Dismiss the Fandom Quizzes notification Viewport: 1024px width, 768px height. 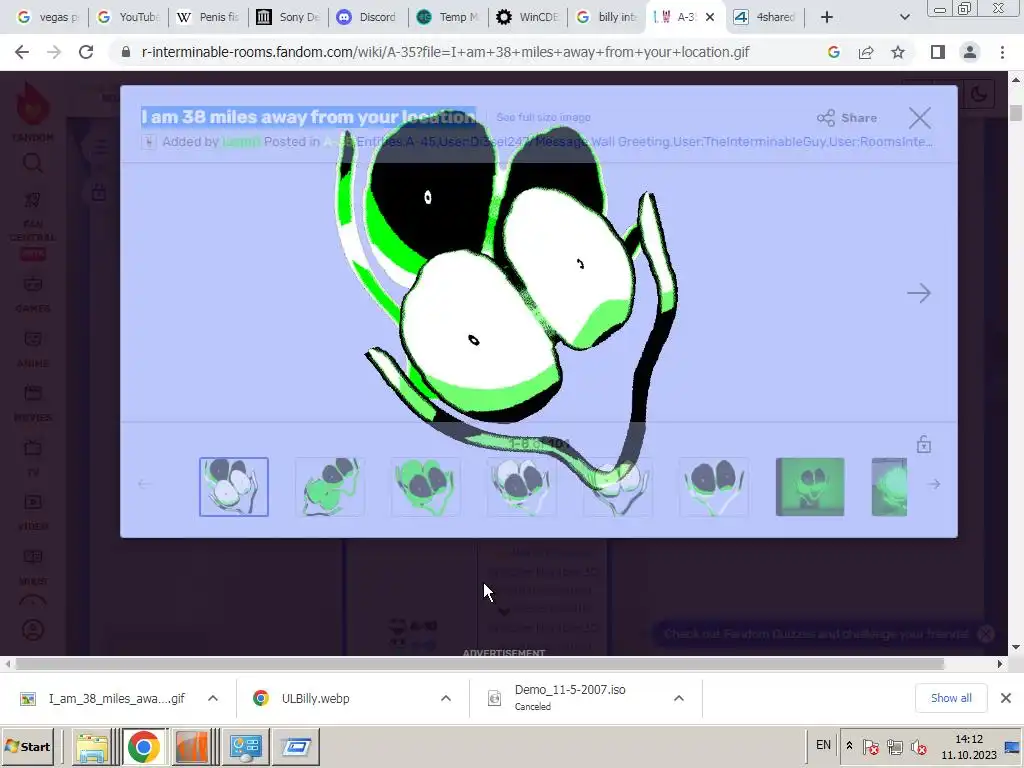point(986,633)
